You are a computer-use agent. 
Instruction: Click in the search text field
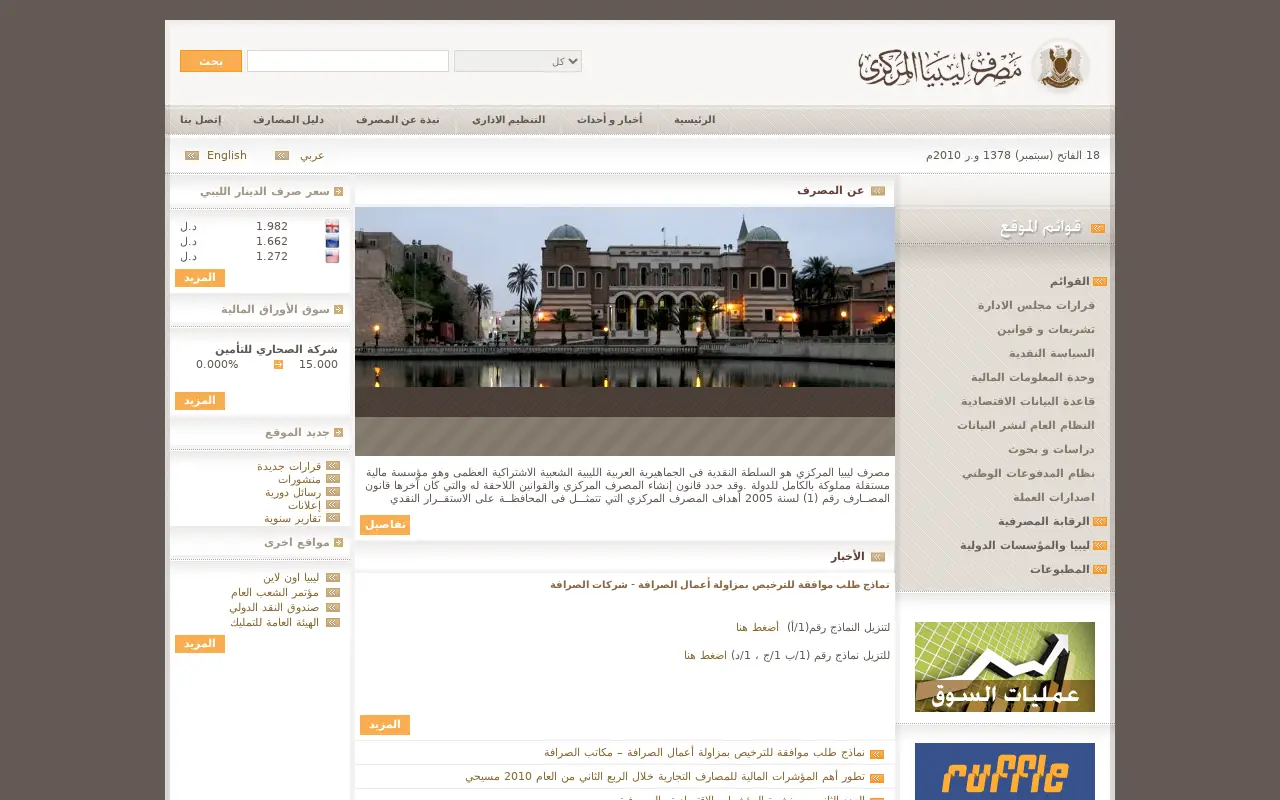tap(348, 61)
